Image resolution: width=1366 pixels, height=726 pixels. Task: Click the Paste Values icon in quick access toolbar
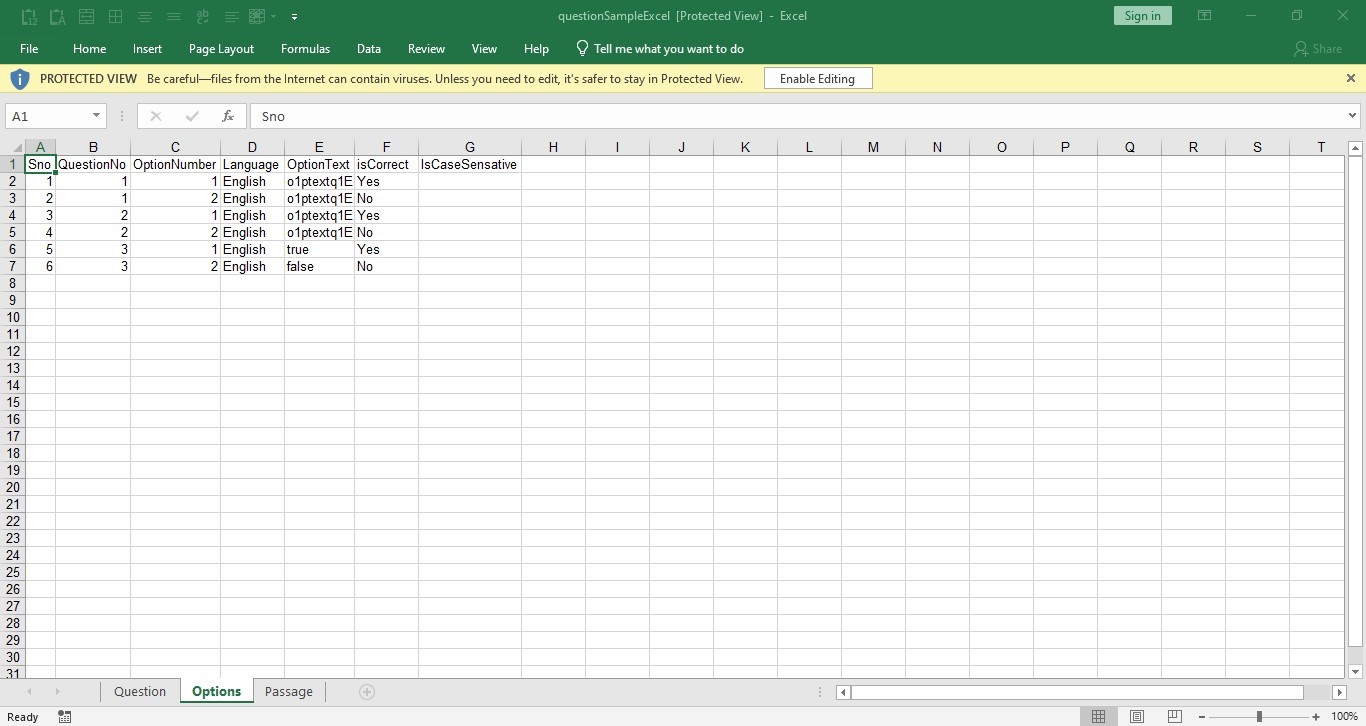[x=29, y=16]
